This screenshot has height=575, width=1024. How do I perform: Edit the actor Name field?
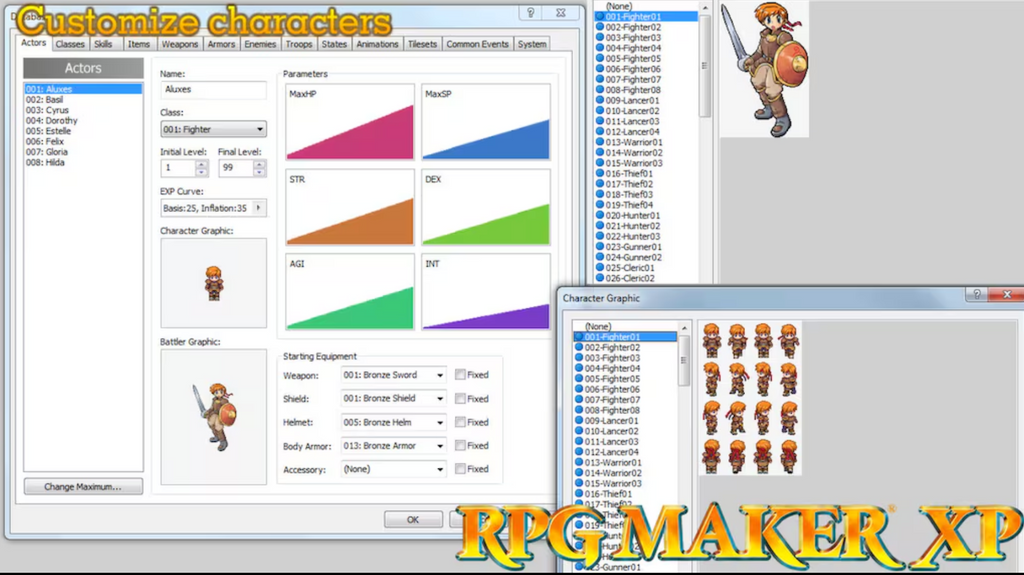point(213,90)
